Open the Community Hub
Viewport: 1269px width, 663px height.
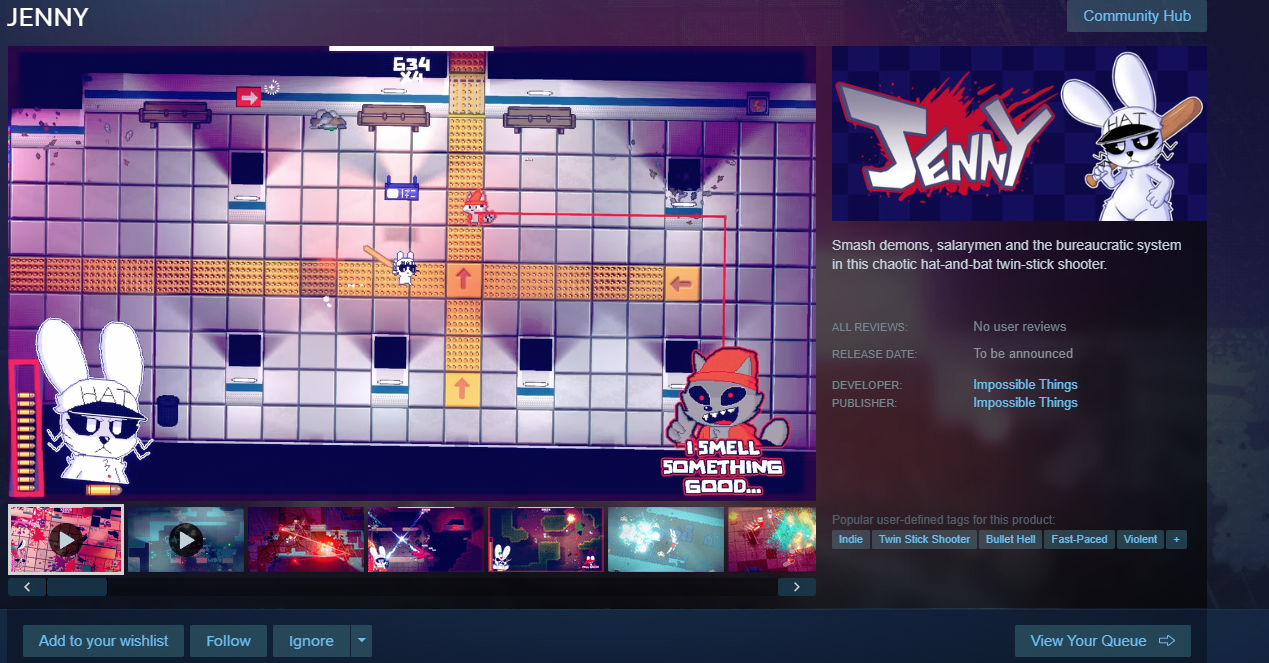click(x=1136, y=16)
